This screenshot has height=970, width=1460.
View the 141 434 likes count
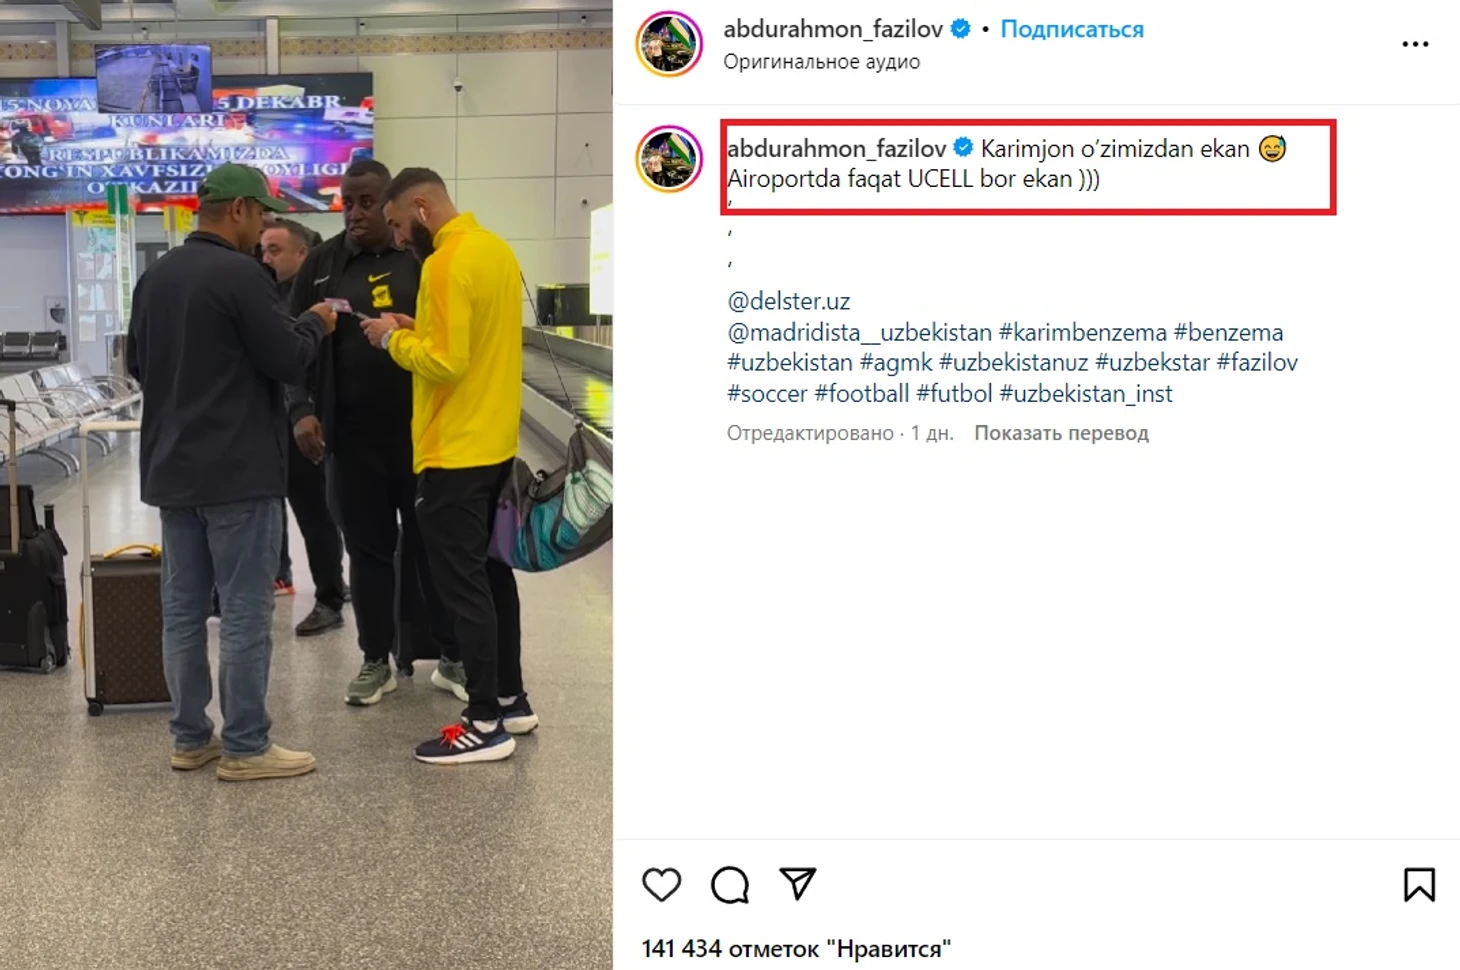tap(796, 948)
